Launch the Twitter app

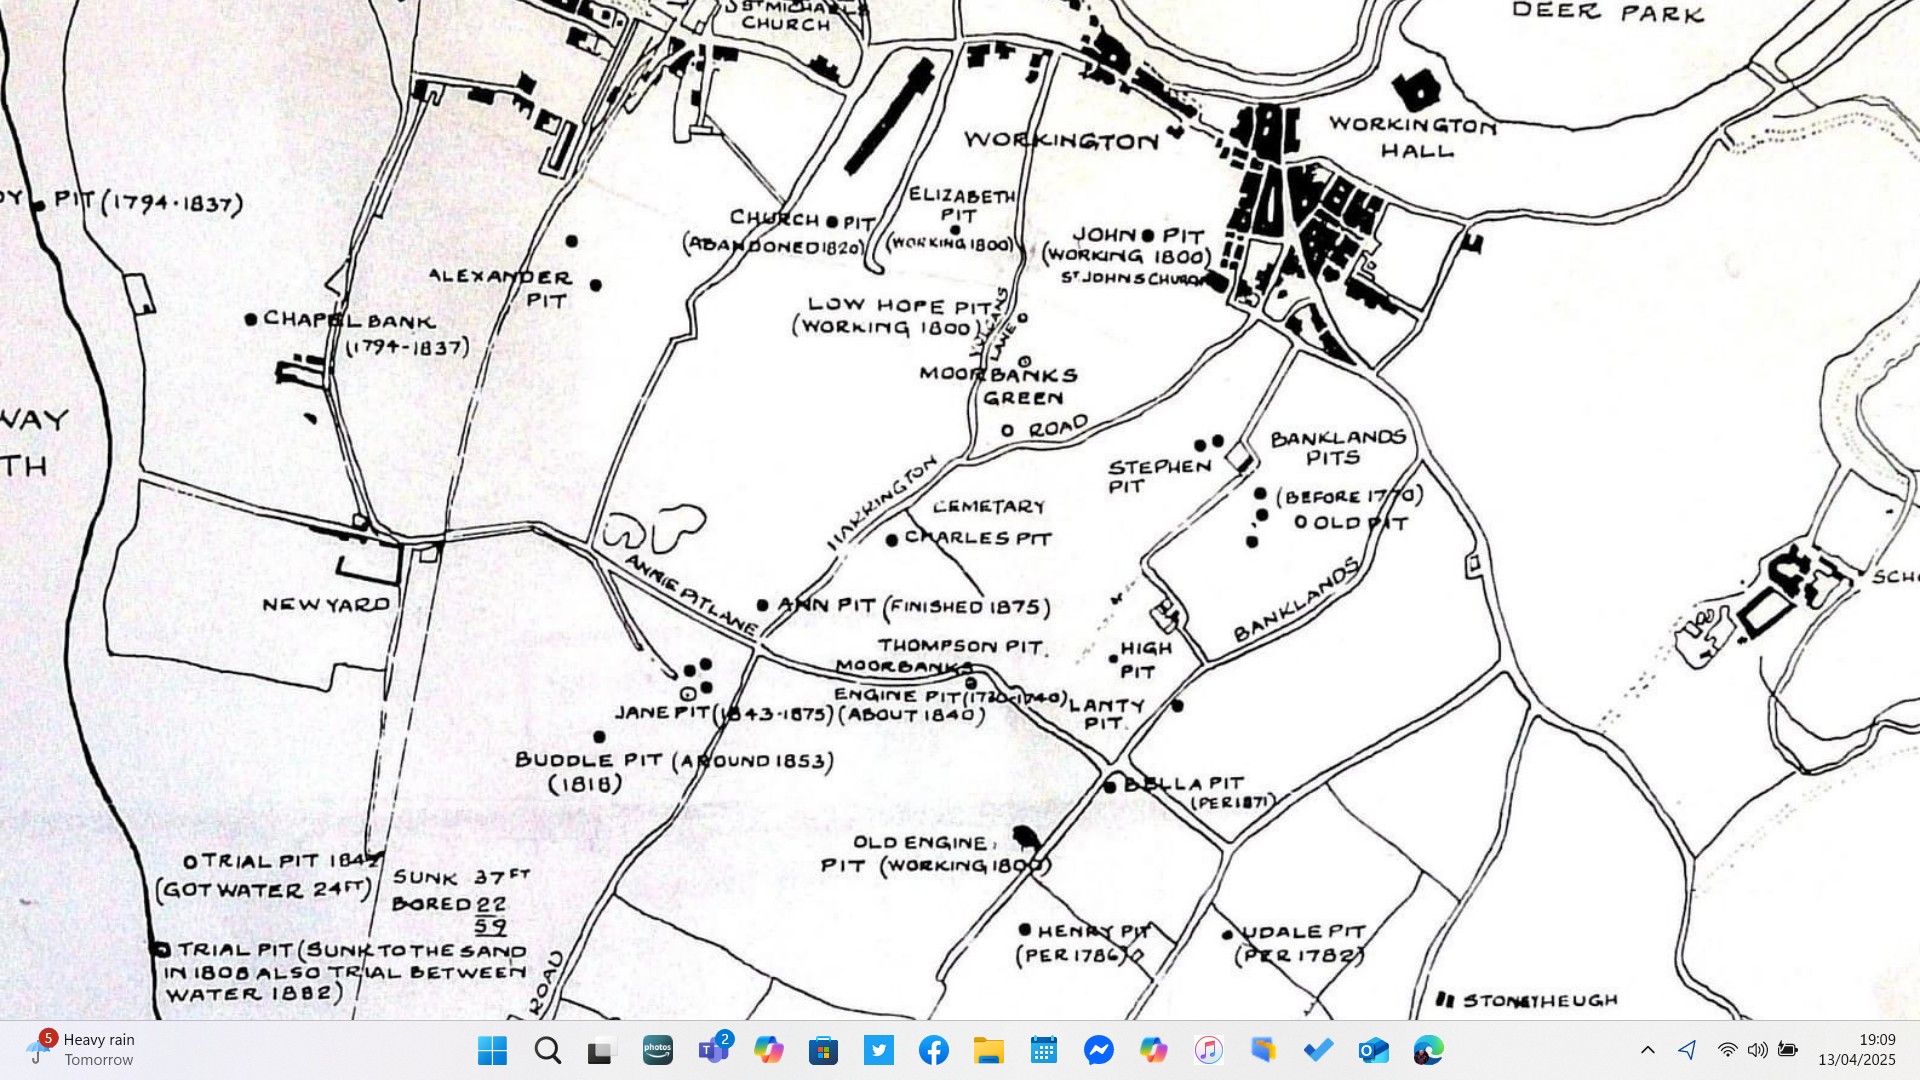tap(879, 1050)
